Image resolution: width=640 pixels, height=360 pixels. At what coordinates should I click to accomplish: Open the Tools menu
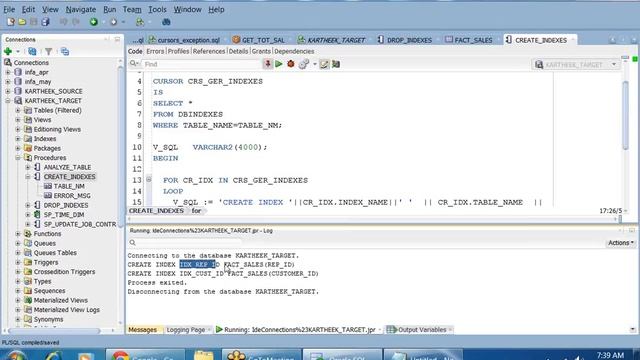157,9
